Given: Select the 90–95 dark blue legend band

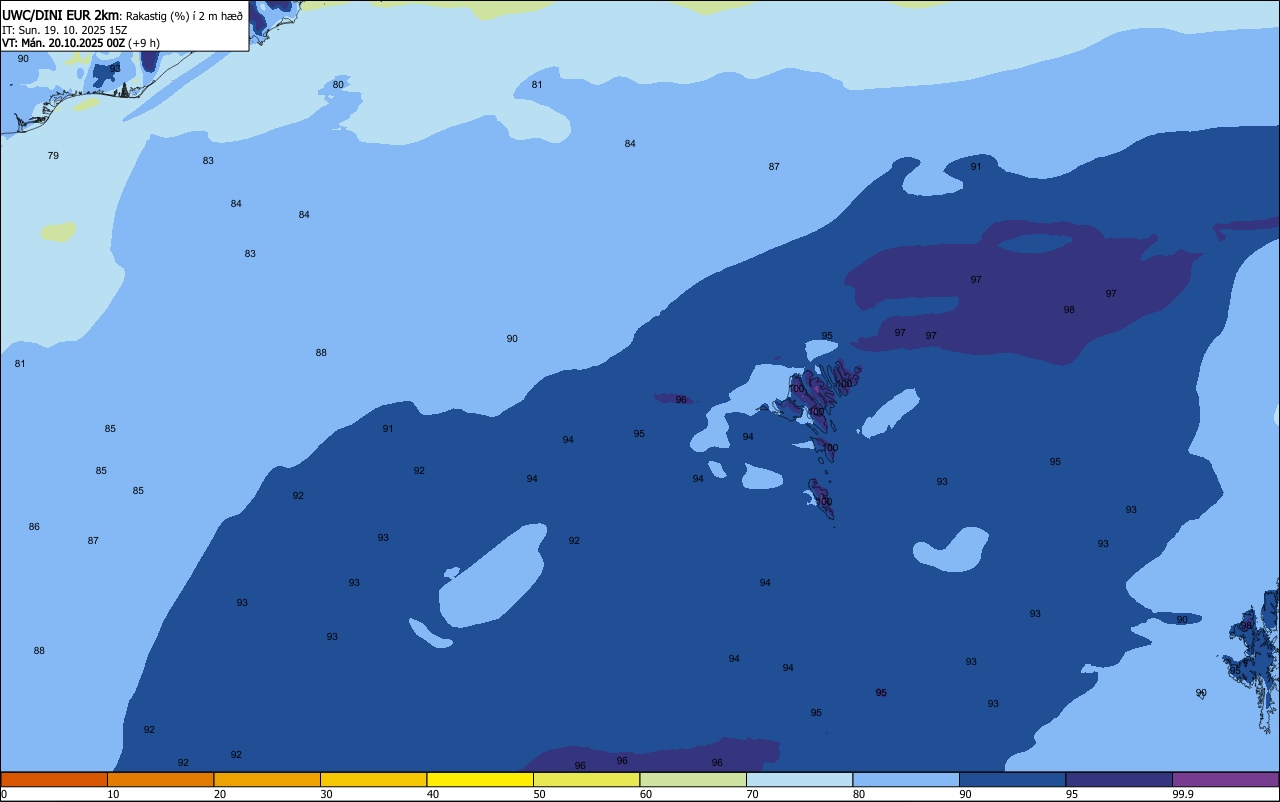Looking at the screenshot, I should pos(1012,779).
